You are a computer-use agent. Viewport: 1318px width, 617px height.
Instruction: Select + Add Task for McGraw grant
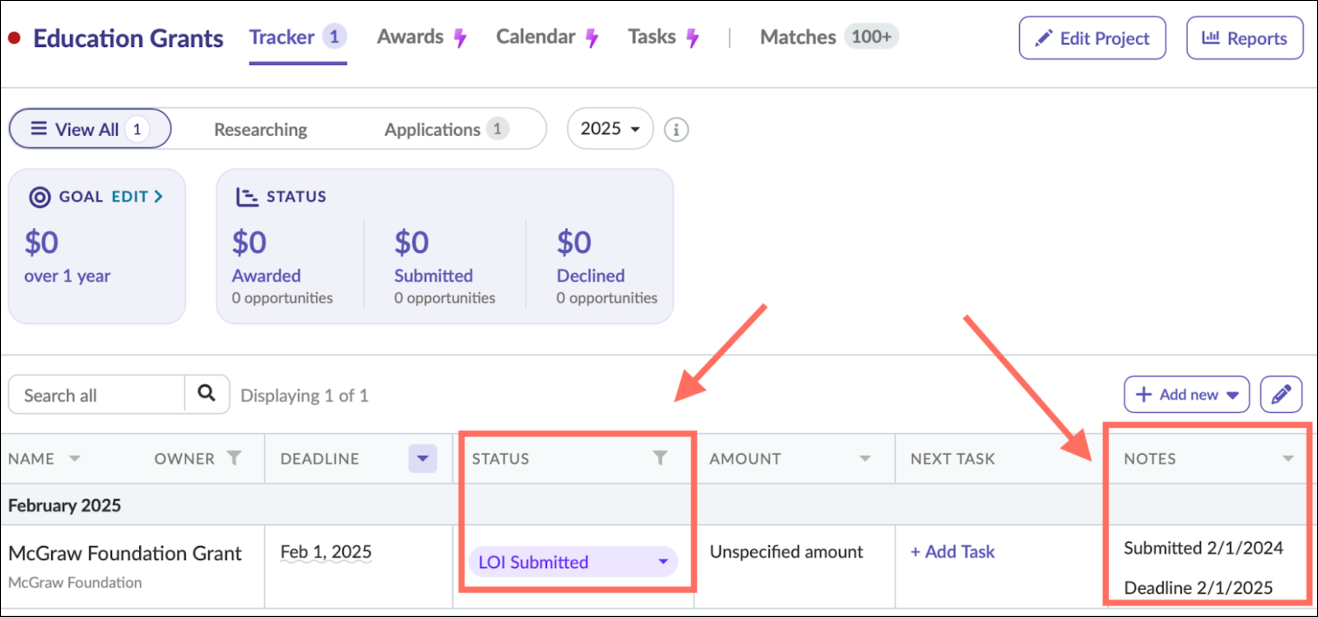[x=951, y=551]
